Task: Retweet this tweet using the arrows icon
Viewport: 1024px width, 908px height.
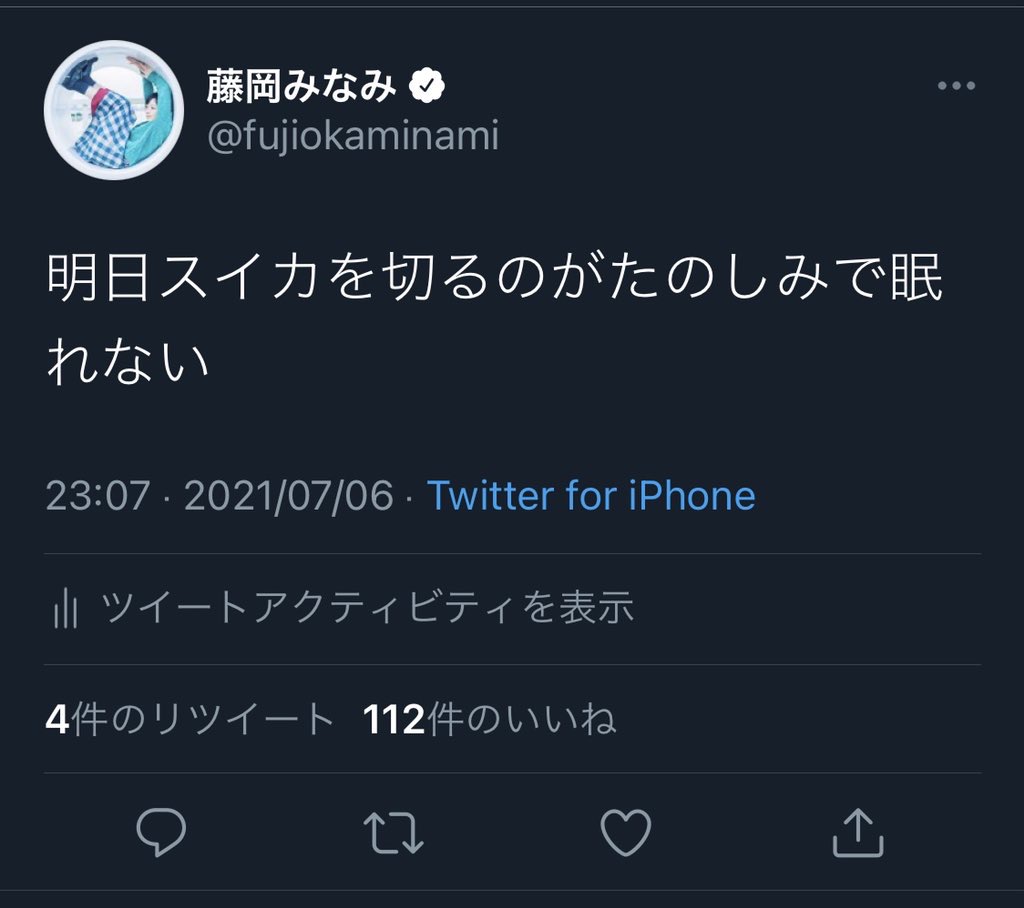Action: [x=393, y=832]
